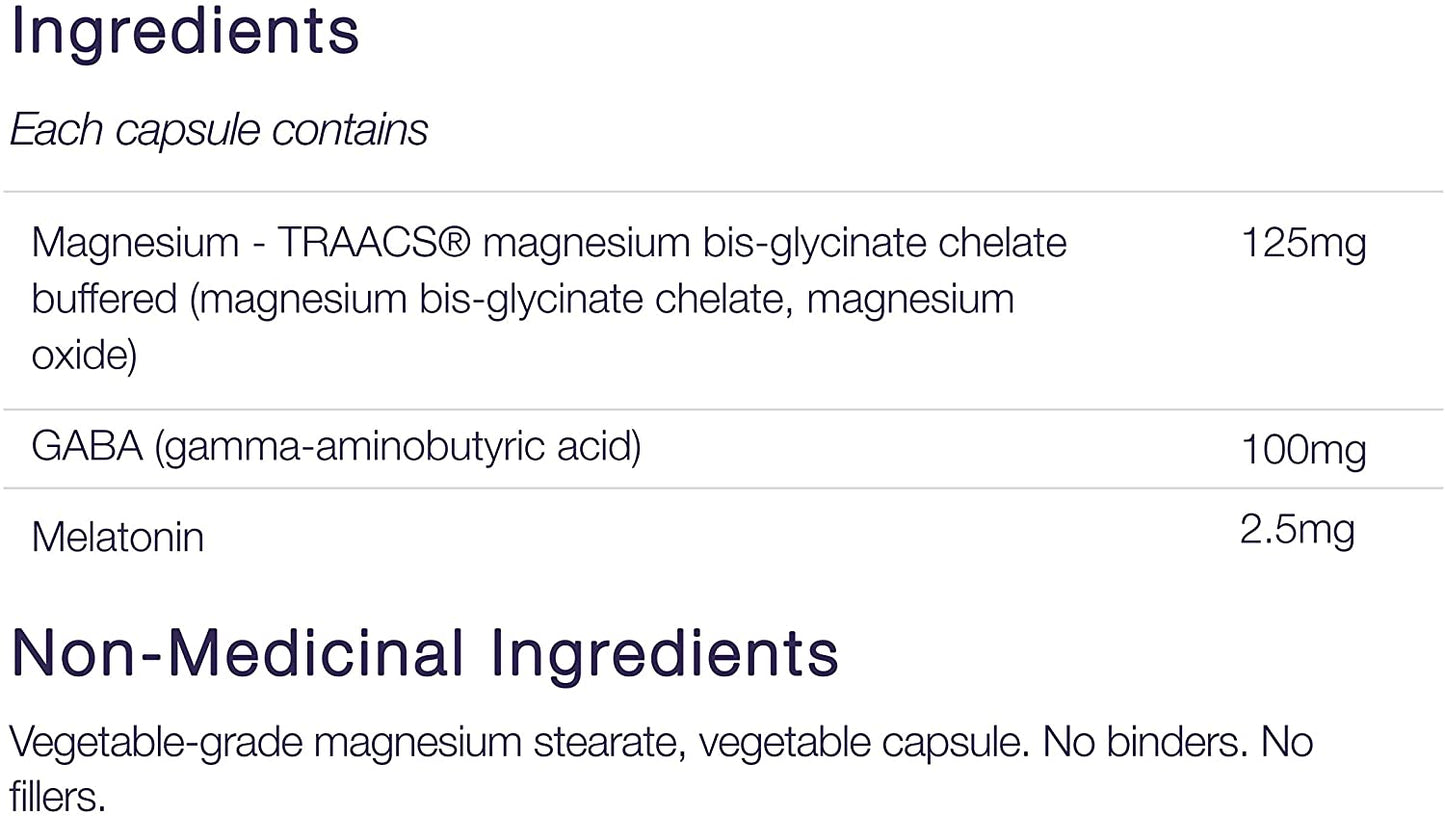Screen dimensions: 1445x816
Task: Click the 'vegetable capsule' phrase
Action: point(862,743)
